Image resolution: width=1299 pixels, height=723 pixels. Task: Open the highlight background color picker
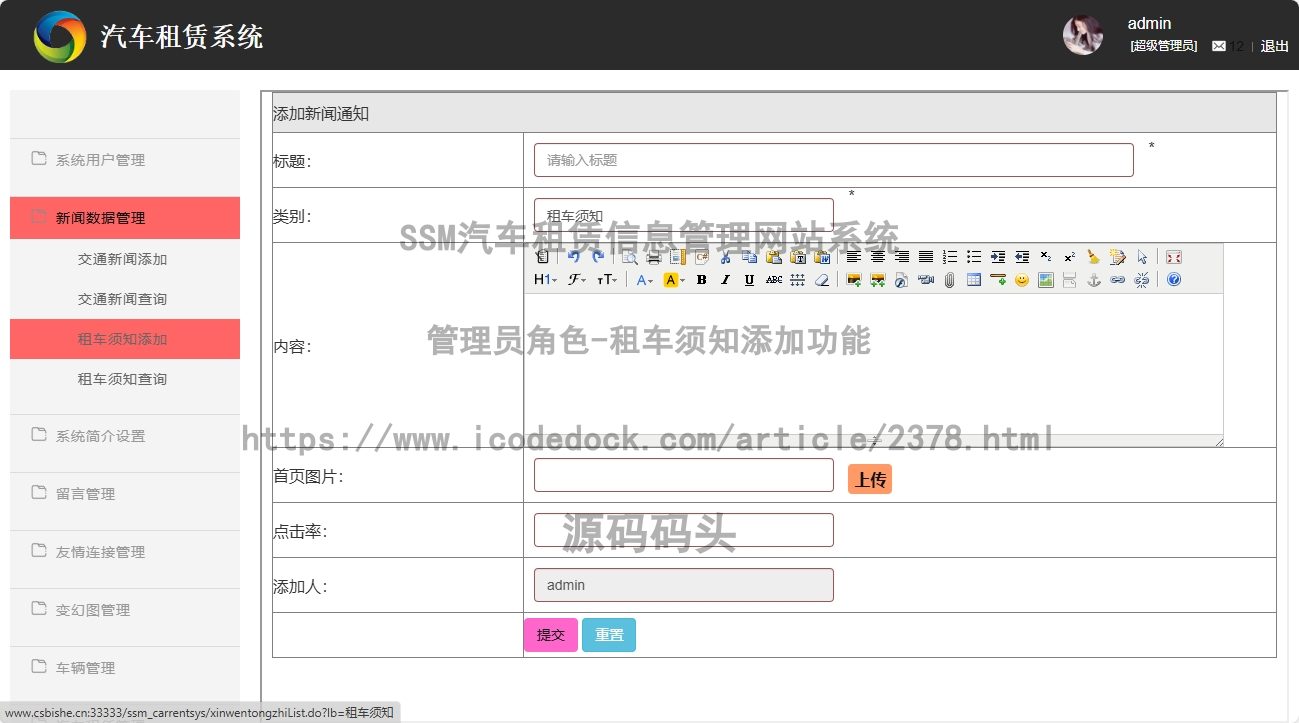coord(675,280)
